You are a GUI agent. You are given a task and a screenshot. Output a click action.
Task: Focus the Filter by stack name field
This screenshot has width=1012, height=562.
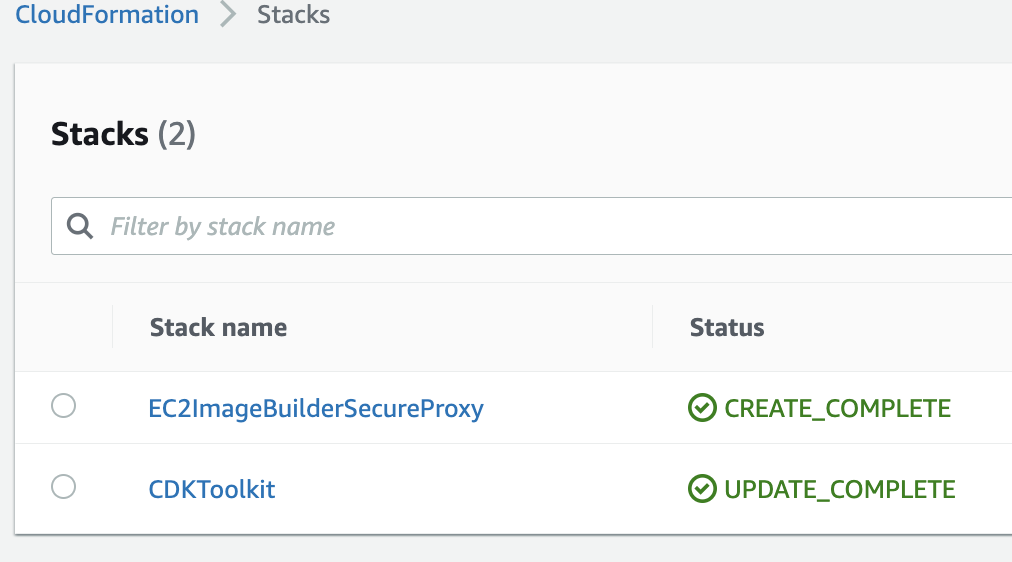point(532,226)
